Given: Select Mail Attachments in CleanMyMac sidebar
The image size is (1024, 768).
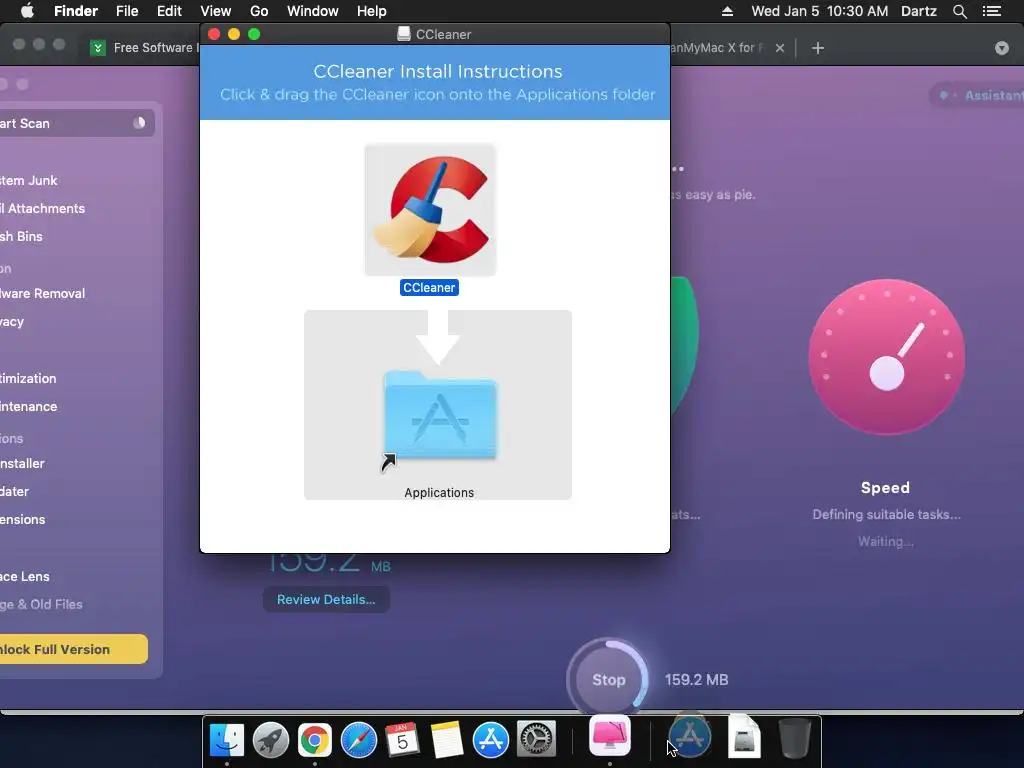Looking at the screenshot, I should coord(42,208).
